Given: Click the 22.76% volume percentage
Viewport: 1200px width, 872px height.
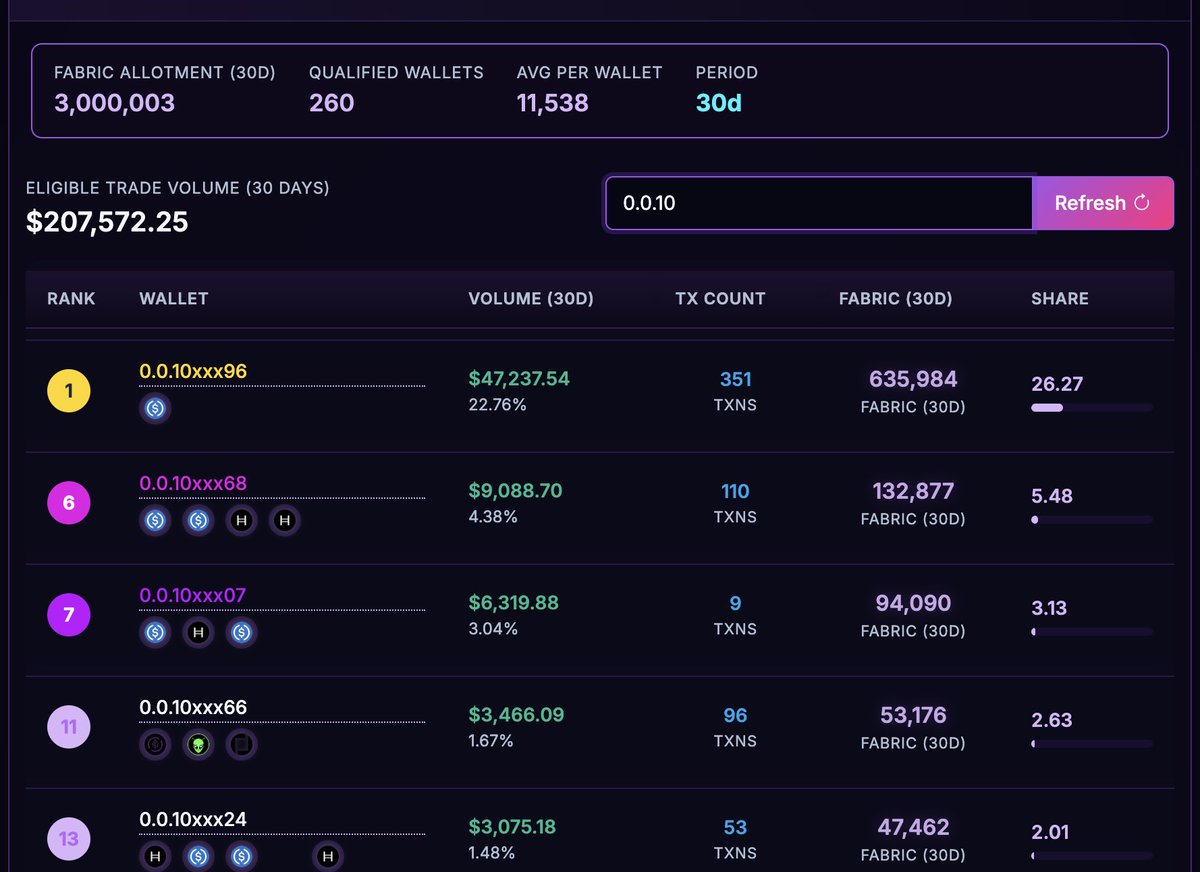Looking at the screenshot, I should pos(497,405).
